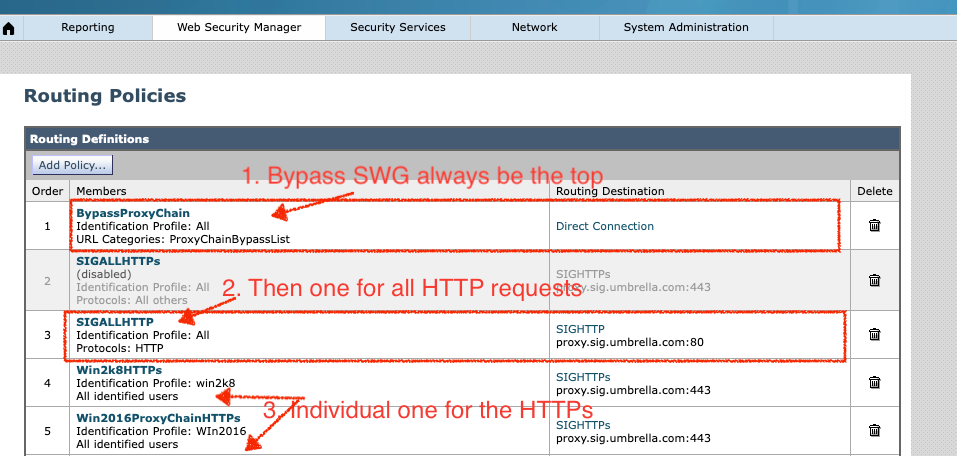
Task: Delete the SIGALLHTTP policy with trash icon
Action: point(875,334)
